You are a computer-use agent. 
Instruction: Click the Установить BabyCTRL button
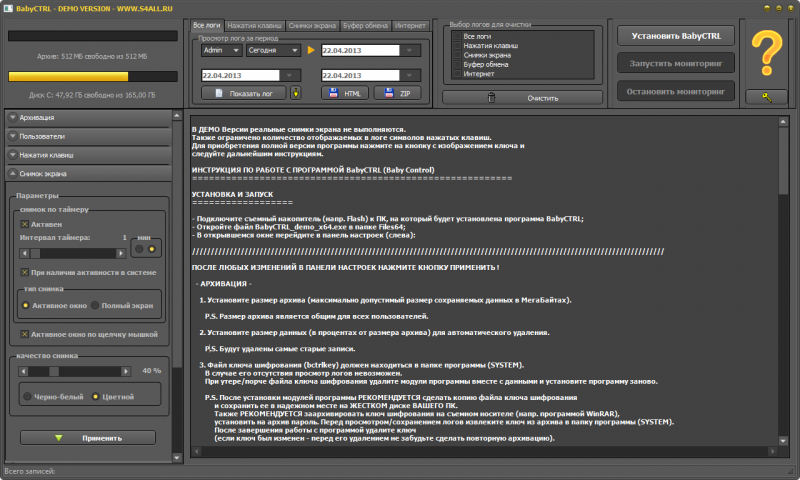(x=676, y=36)
